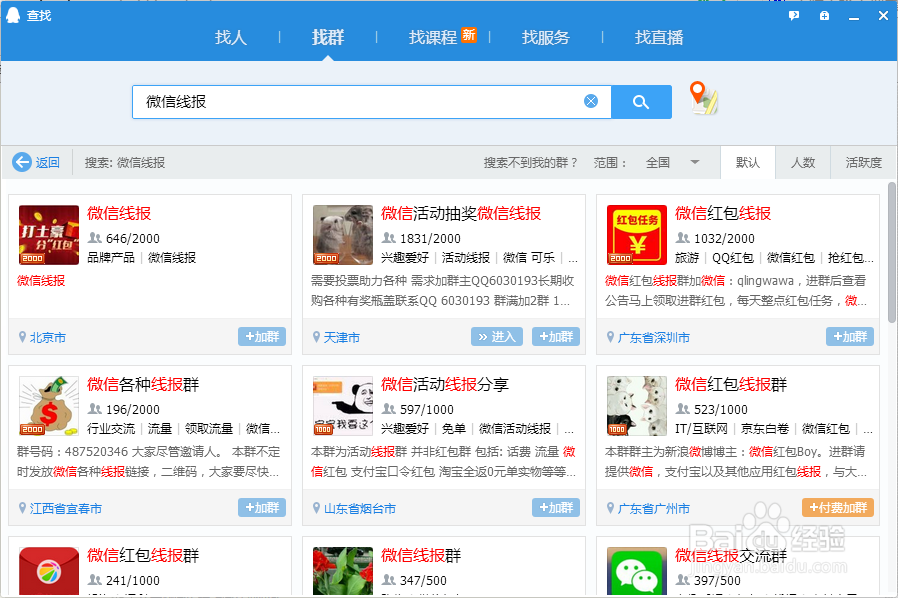This screenshot has width=898, height=598.
Task: Click the 北京市 location link
Action: click(48, 337)
